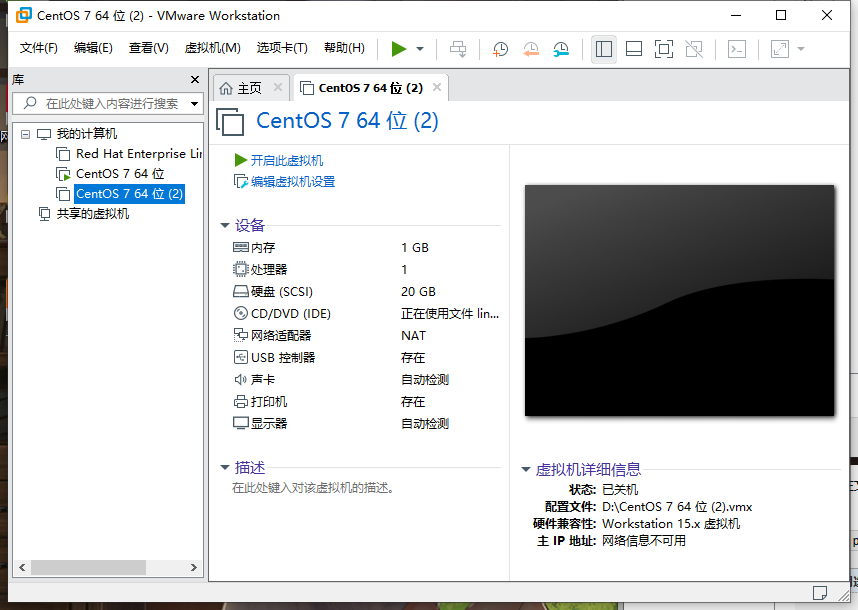Click the revert to snapshot icon
The image size is (858, 610).
point(530,49)
